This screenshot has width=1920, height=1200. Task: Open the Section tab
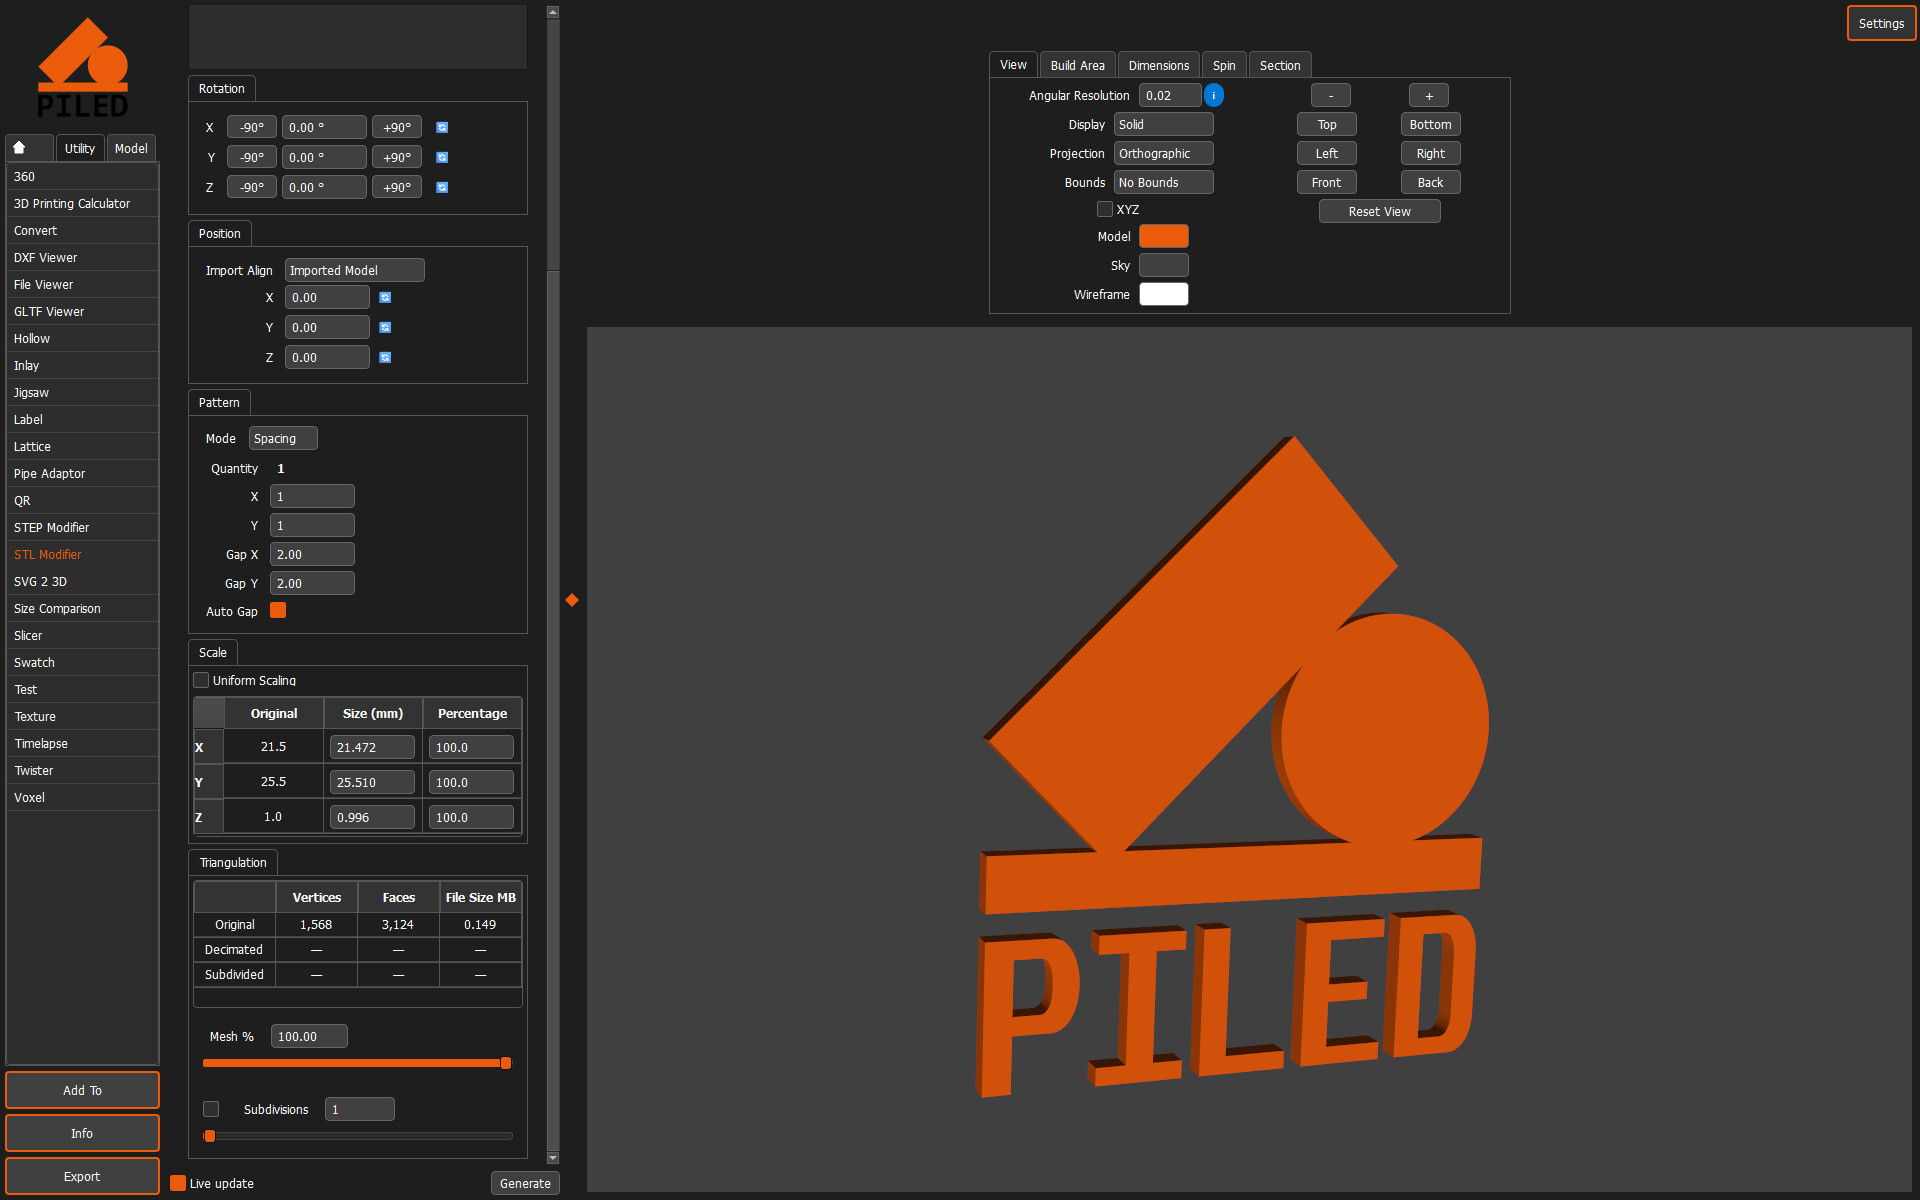coord(1280,66)
